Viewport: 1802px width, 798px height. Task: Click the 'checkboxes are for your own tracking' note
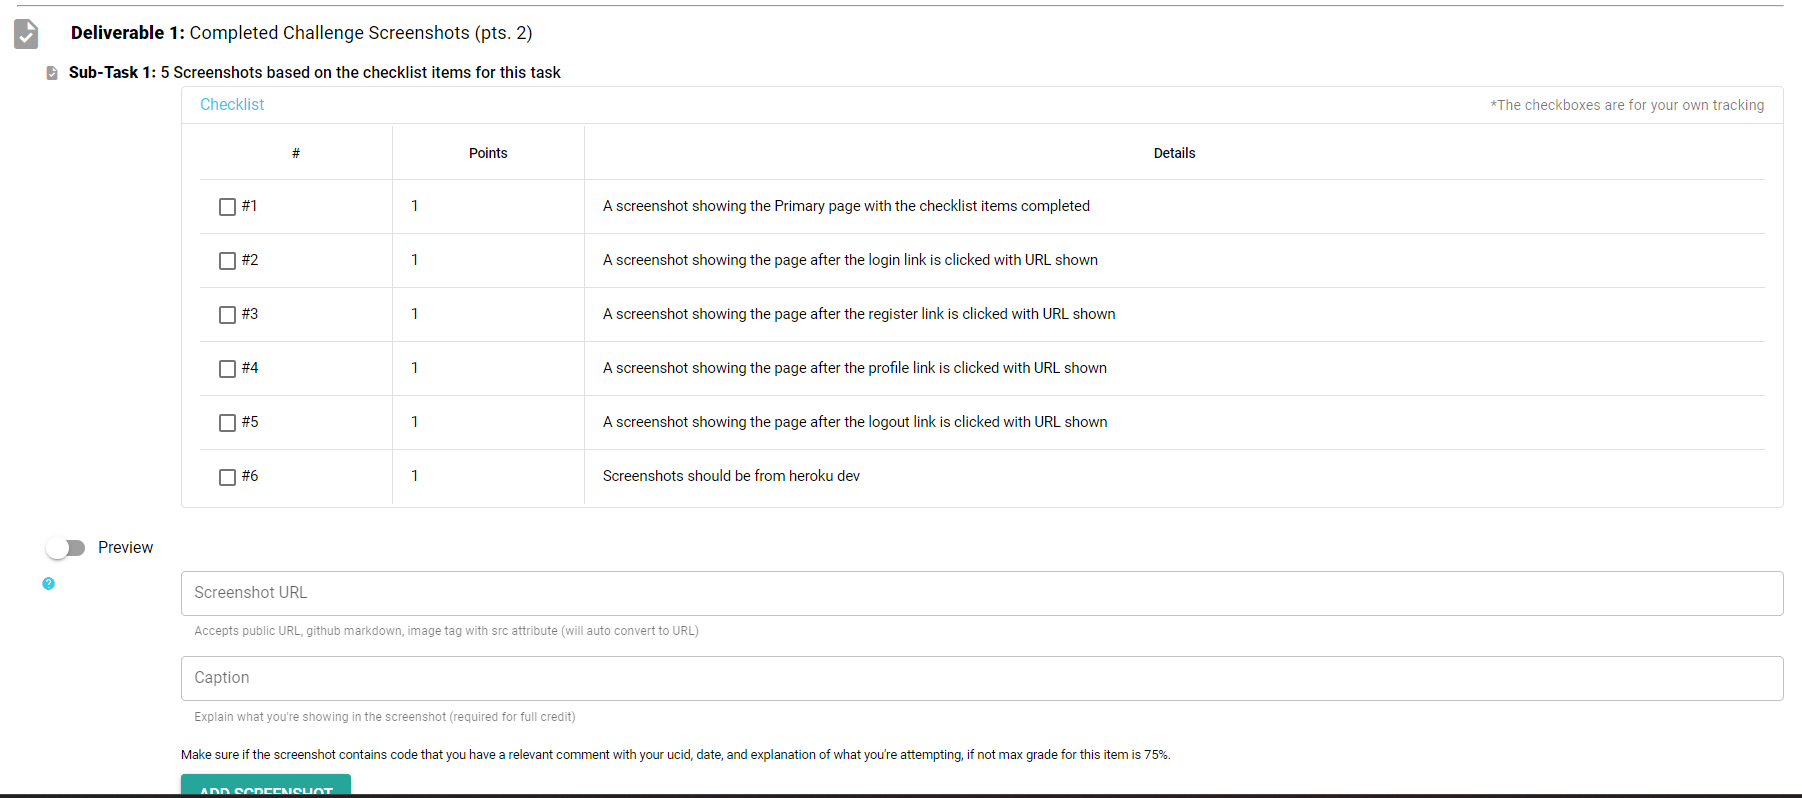tap(1627, 105)
